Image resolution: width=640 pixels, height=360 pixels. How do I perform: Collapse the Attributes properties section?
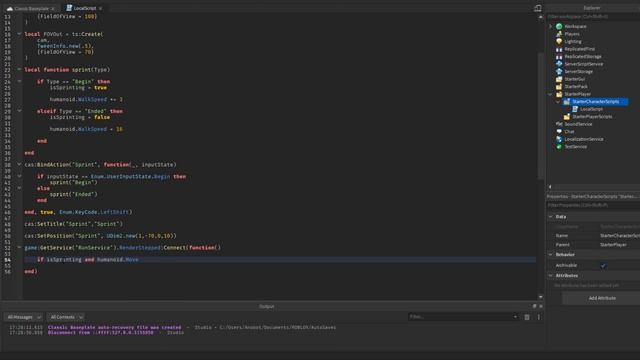point(551,276)
